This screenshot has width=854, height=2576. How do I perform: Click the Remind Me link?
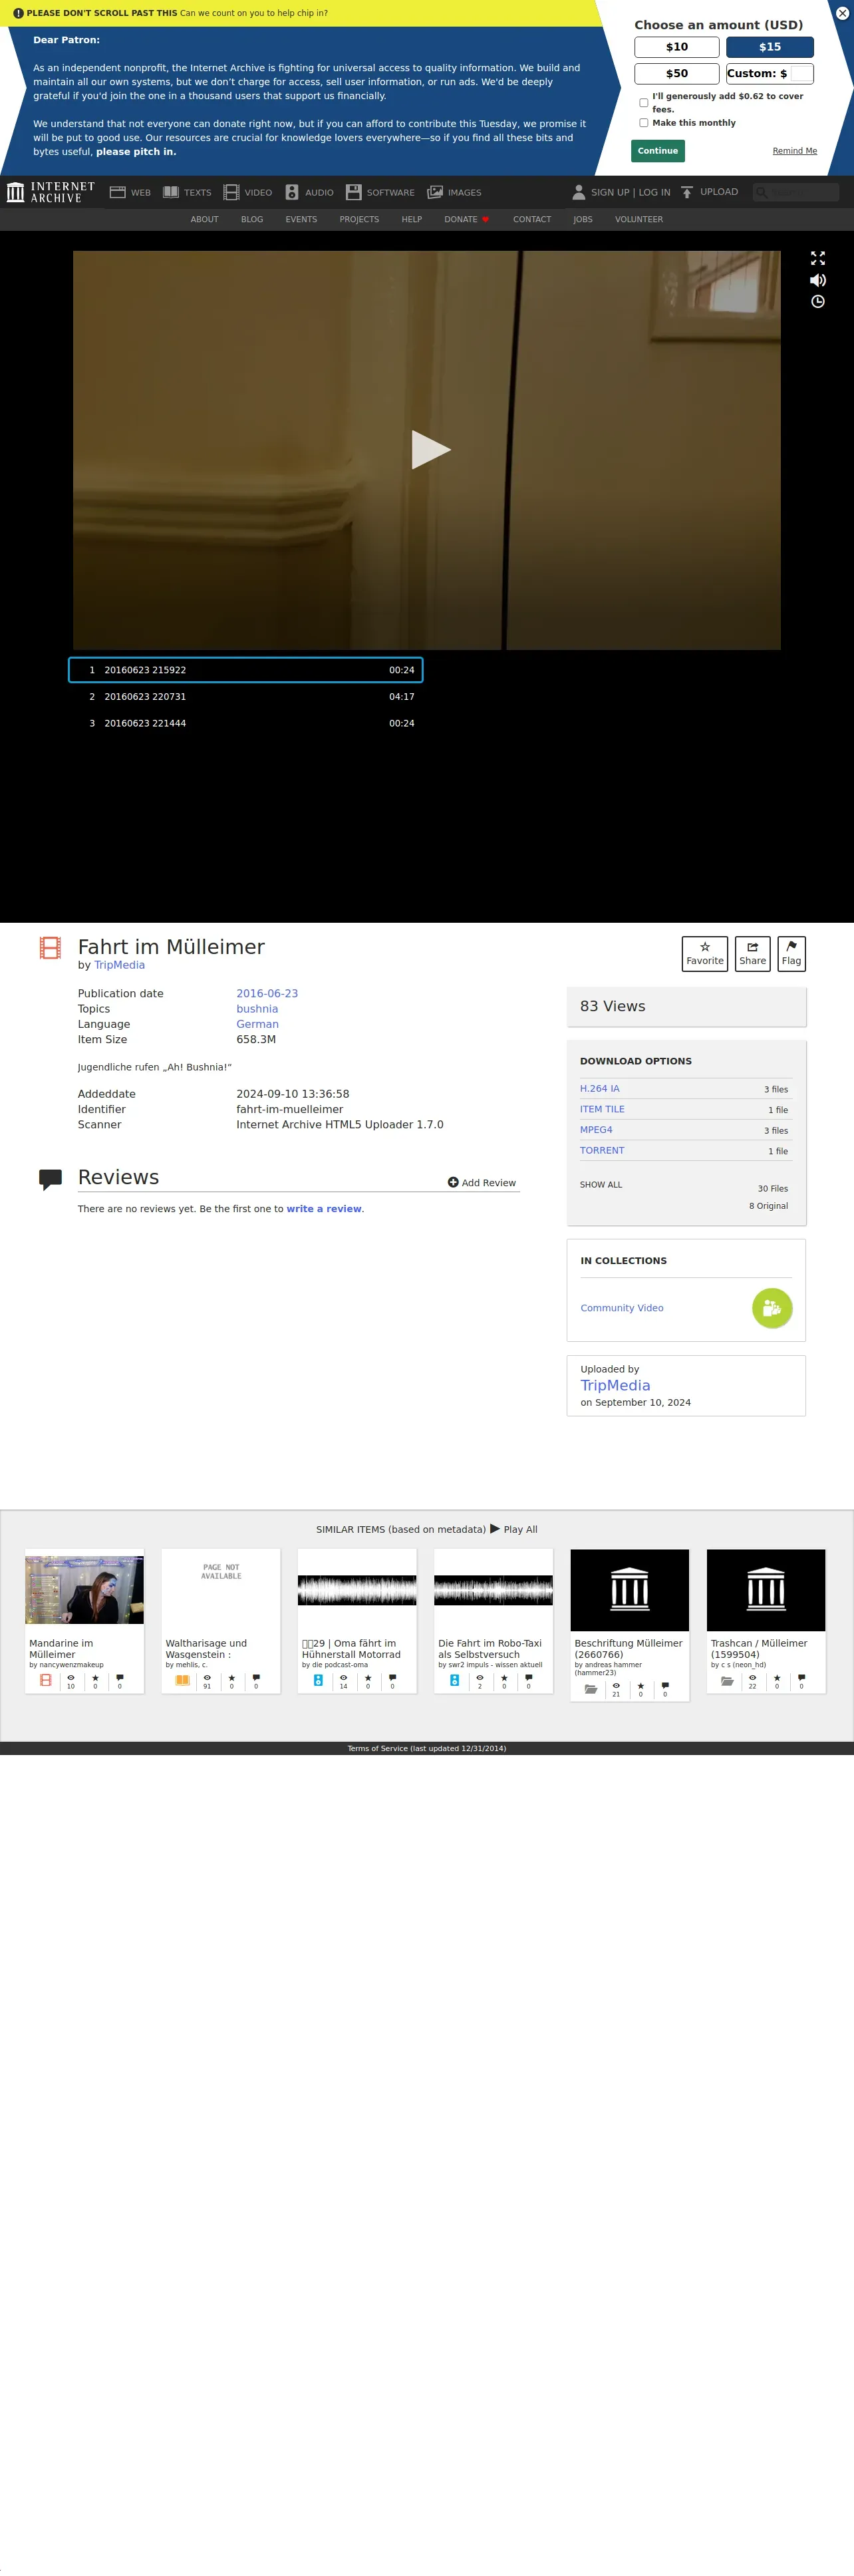795,151
